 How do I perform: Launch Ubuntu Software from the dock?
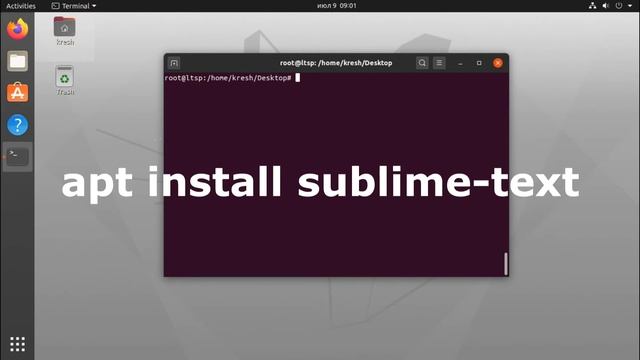(x=18, y=92)
